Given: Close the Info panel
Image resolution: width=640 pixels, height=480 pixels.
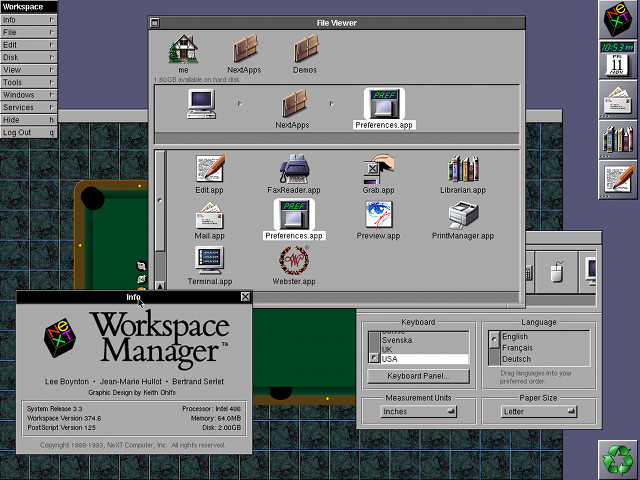Looking at the screenshot, I should coord(245,297).
